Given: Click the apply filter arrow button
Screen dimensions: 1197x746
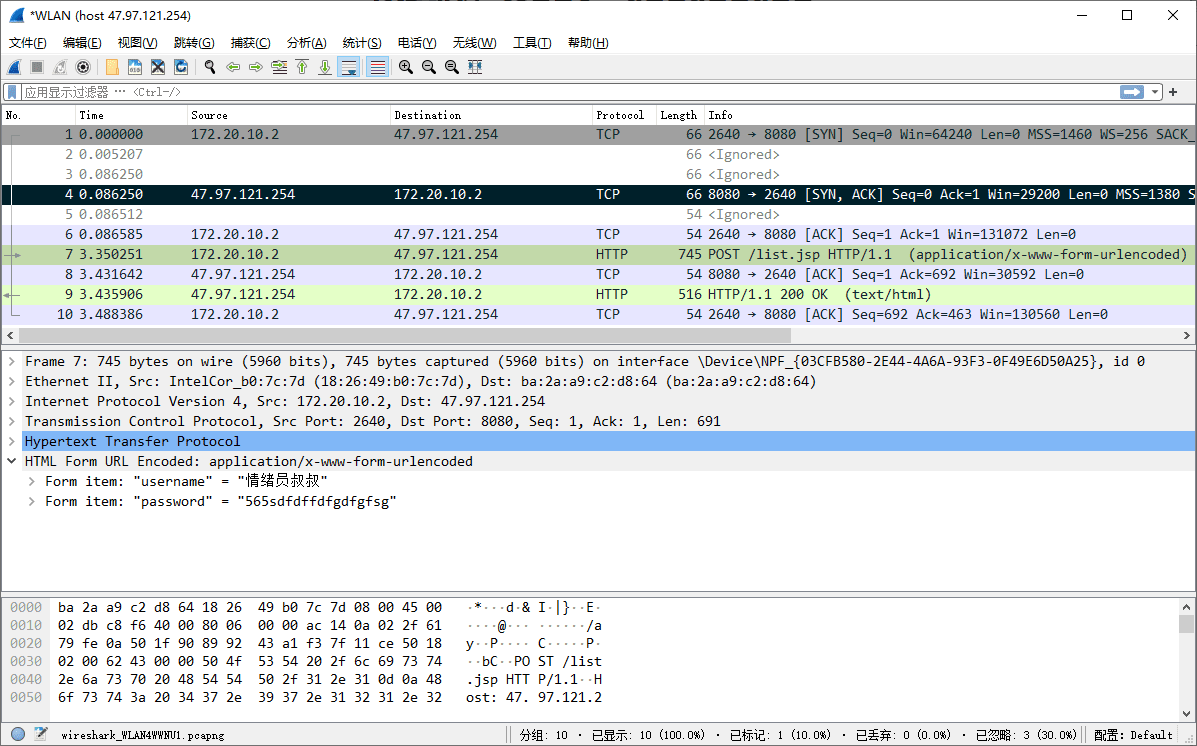Looking at the screenshot, I should [1132, 92].
